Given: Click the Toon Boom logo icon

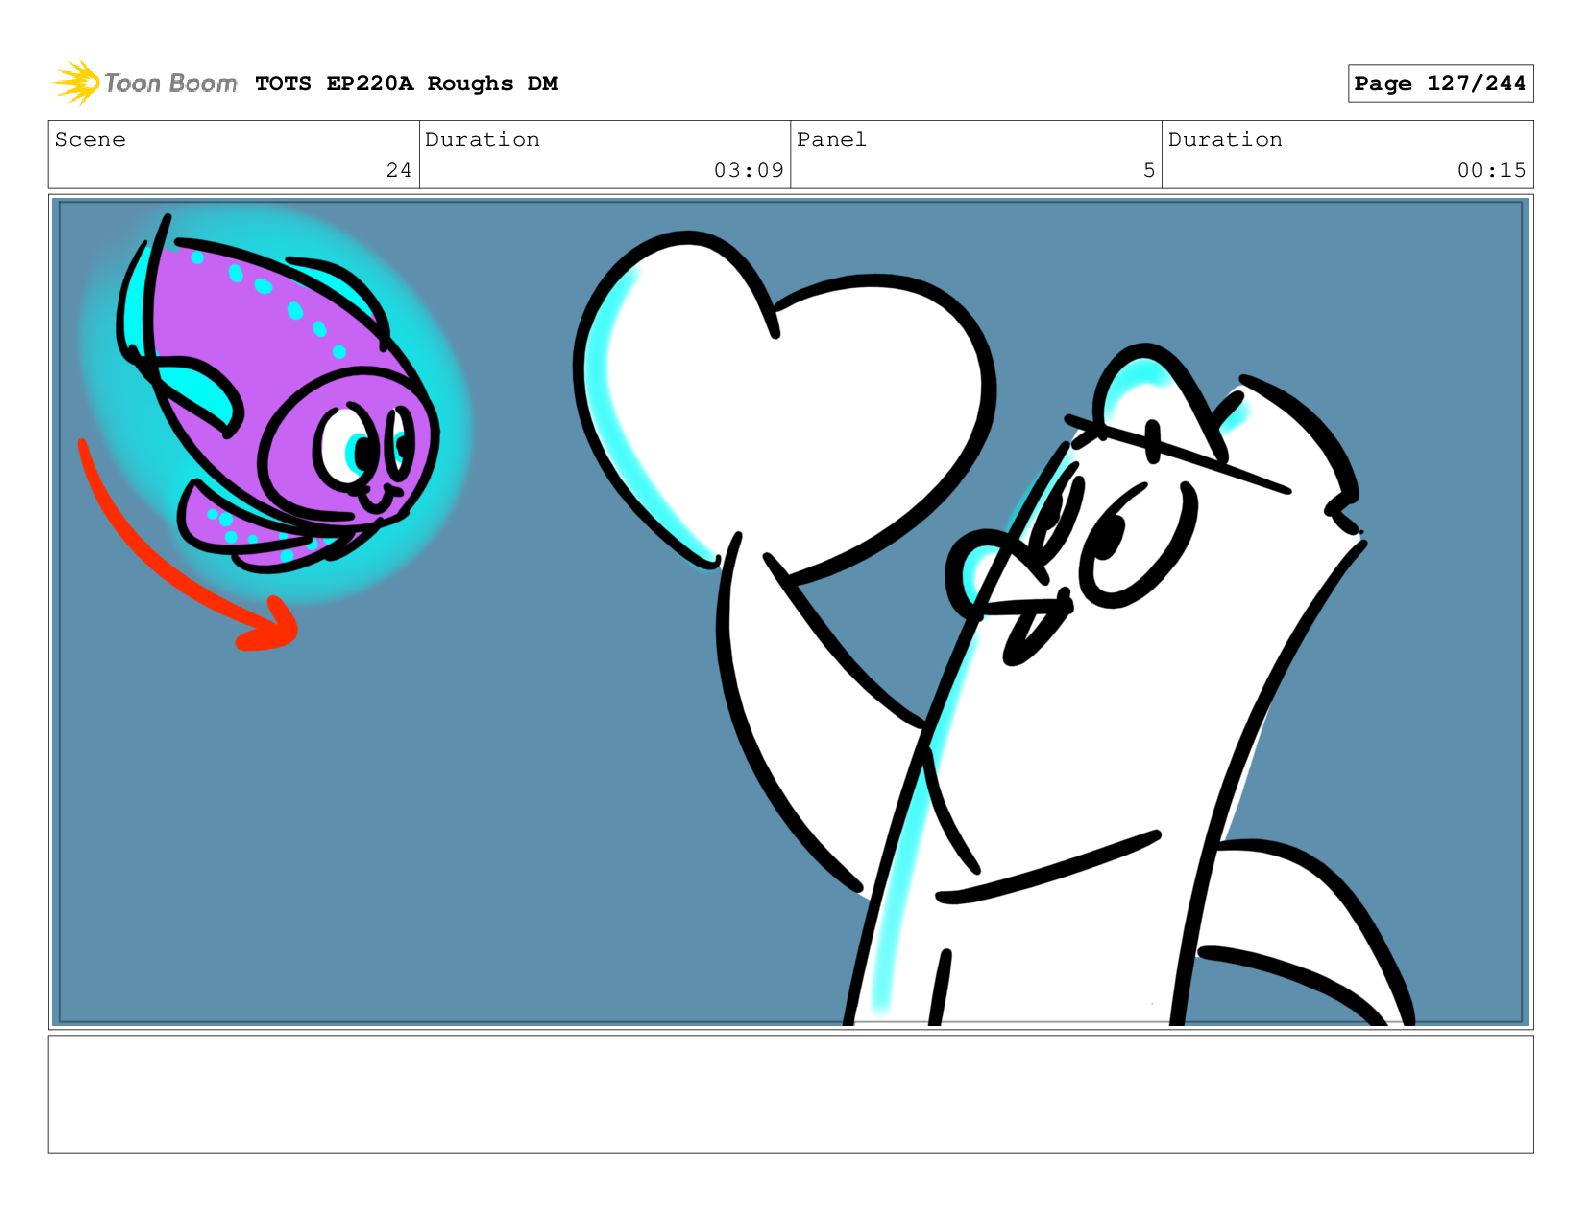Looking at the screenshot, I should 76,82.
